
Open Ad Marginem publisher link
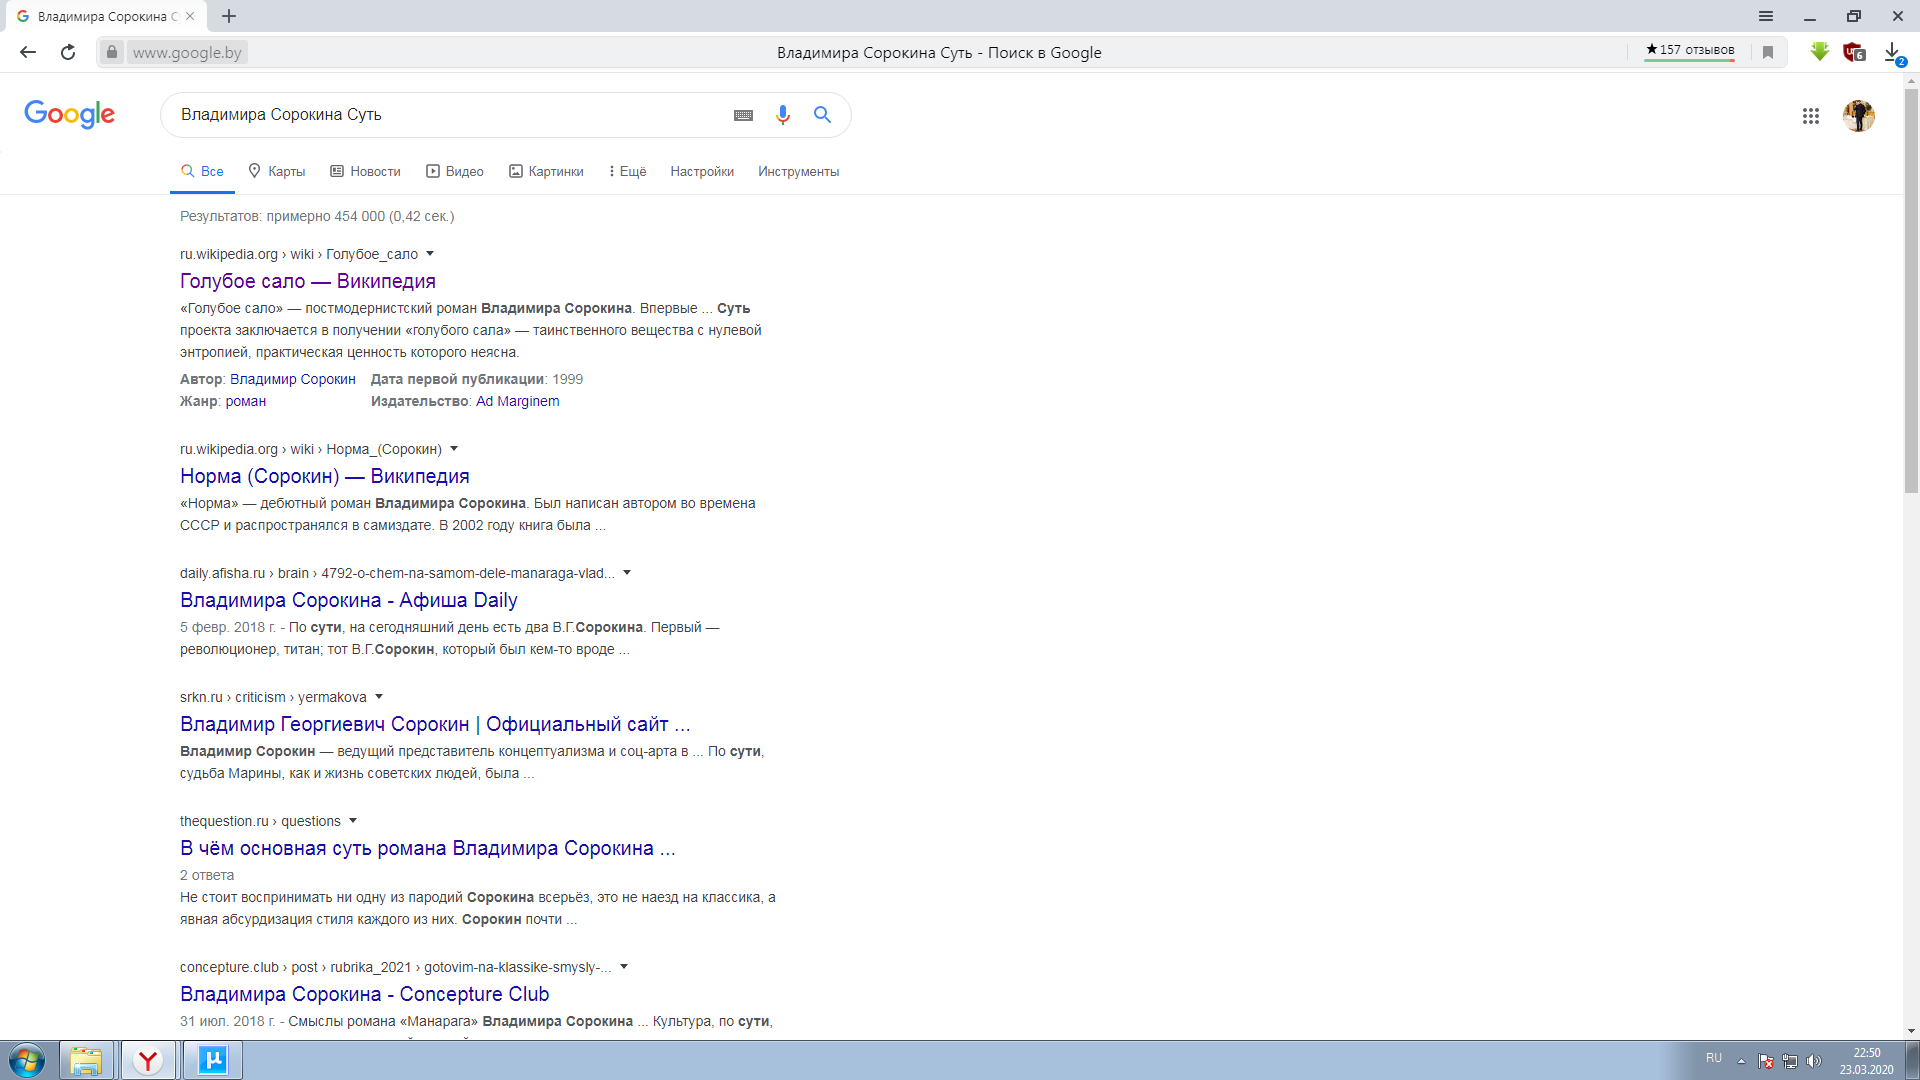[518, 401]
